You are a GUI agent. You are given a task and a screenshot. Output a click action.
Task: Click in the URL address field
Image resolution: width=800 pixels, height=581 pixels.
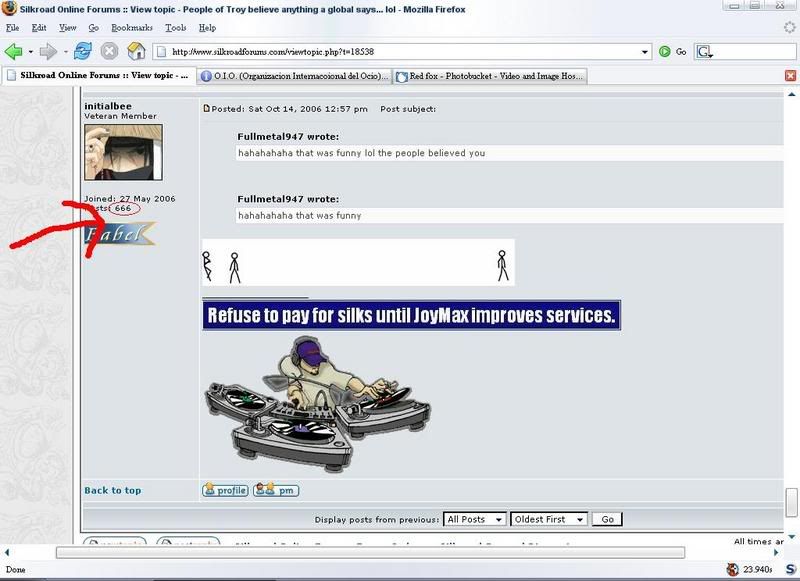[x=401, y=52]
